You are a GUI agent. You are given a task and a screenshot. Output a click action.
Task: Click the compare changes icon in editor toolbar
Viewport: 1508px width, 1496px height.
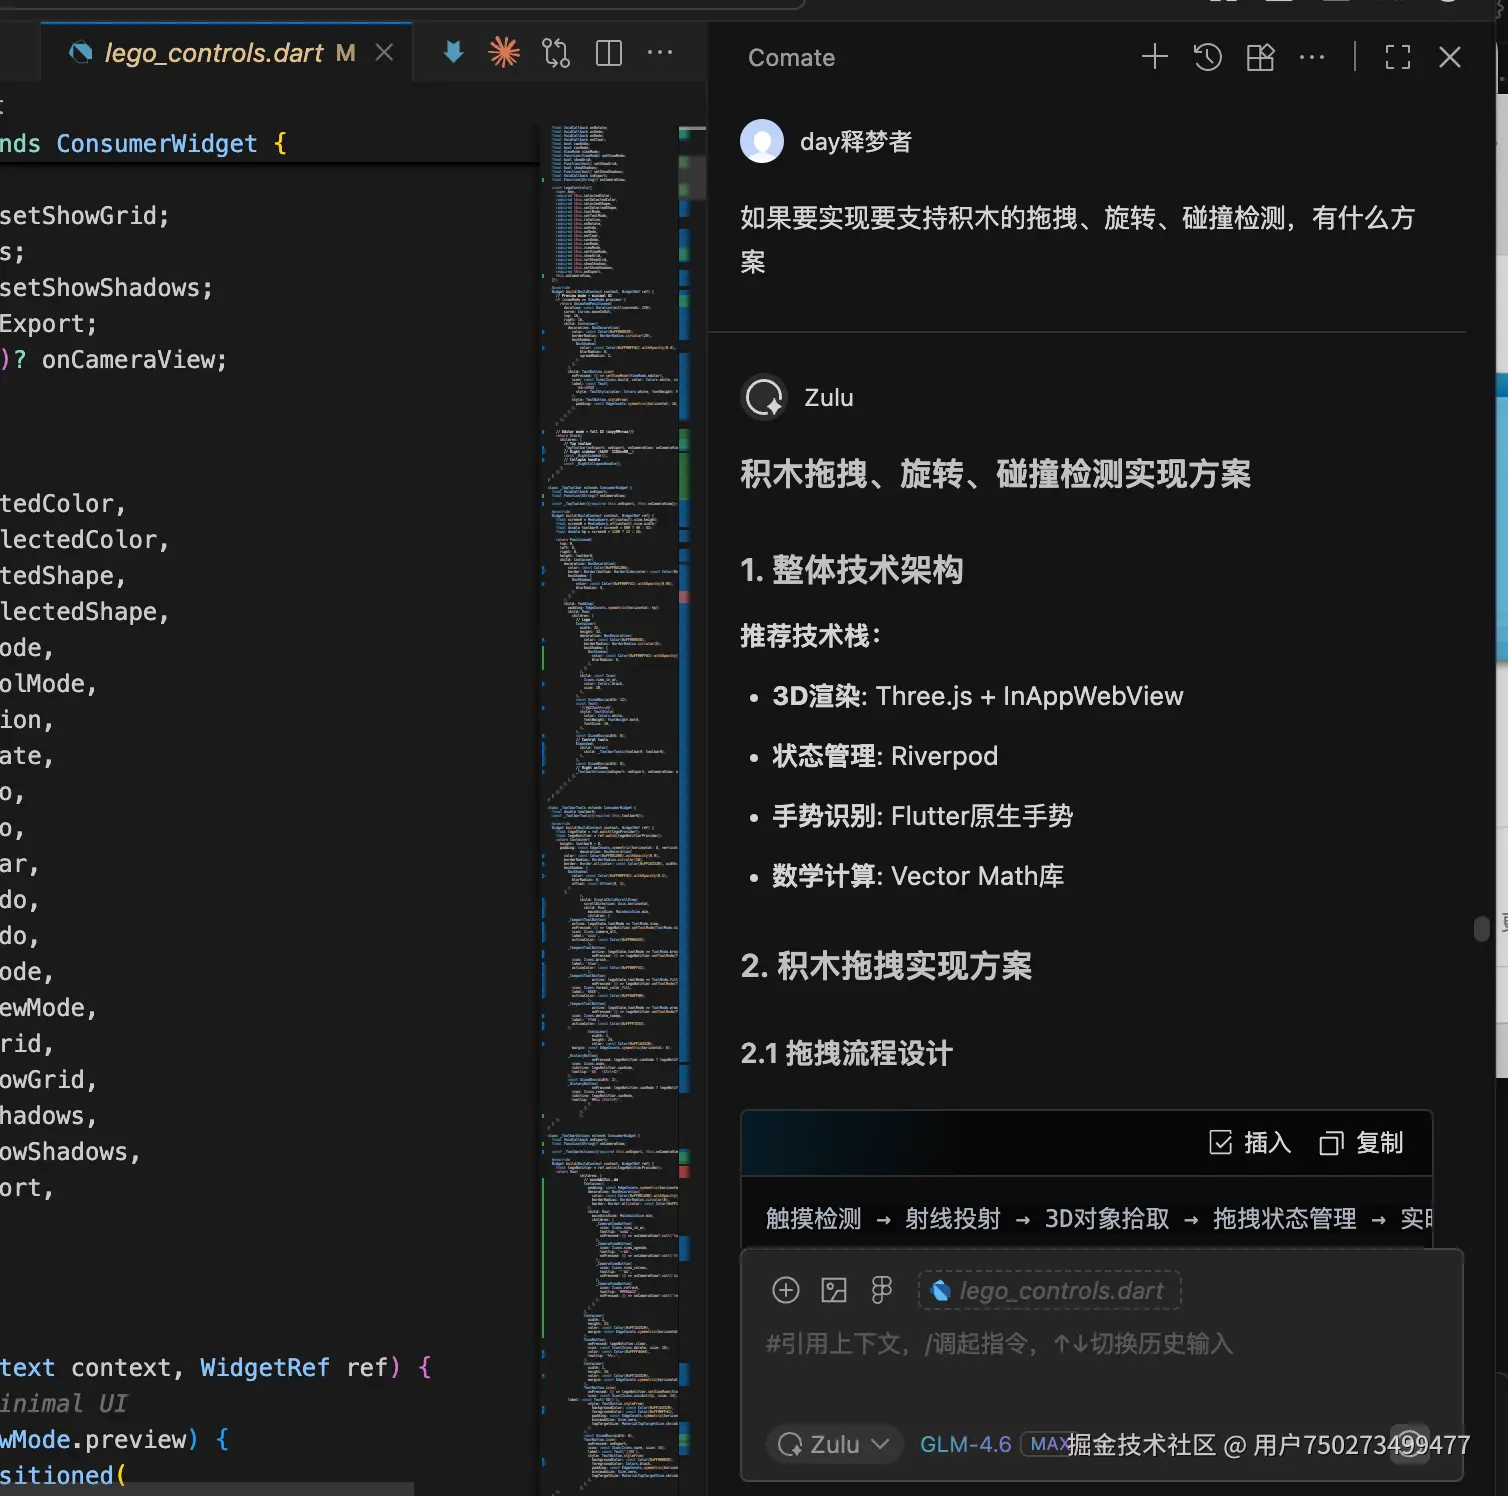[556, 52]
